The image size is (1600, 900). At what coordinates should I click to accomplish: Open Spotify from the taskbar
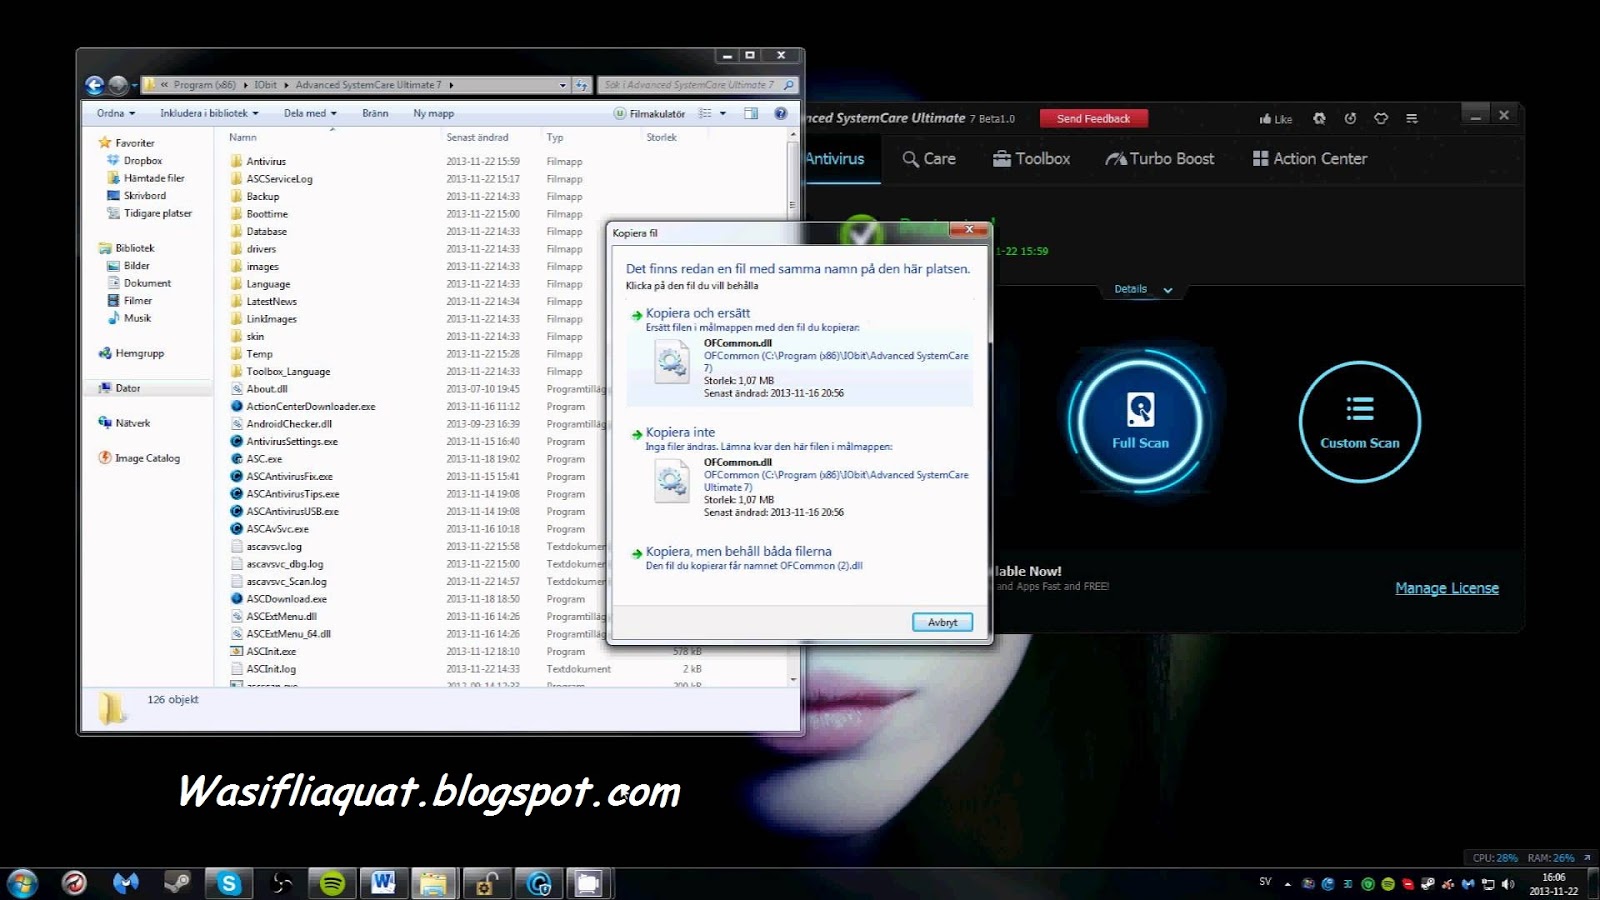point(332,883)
